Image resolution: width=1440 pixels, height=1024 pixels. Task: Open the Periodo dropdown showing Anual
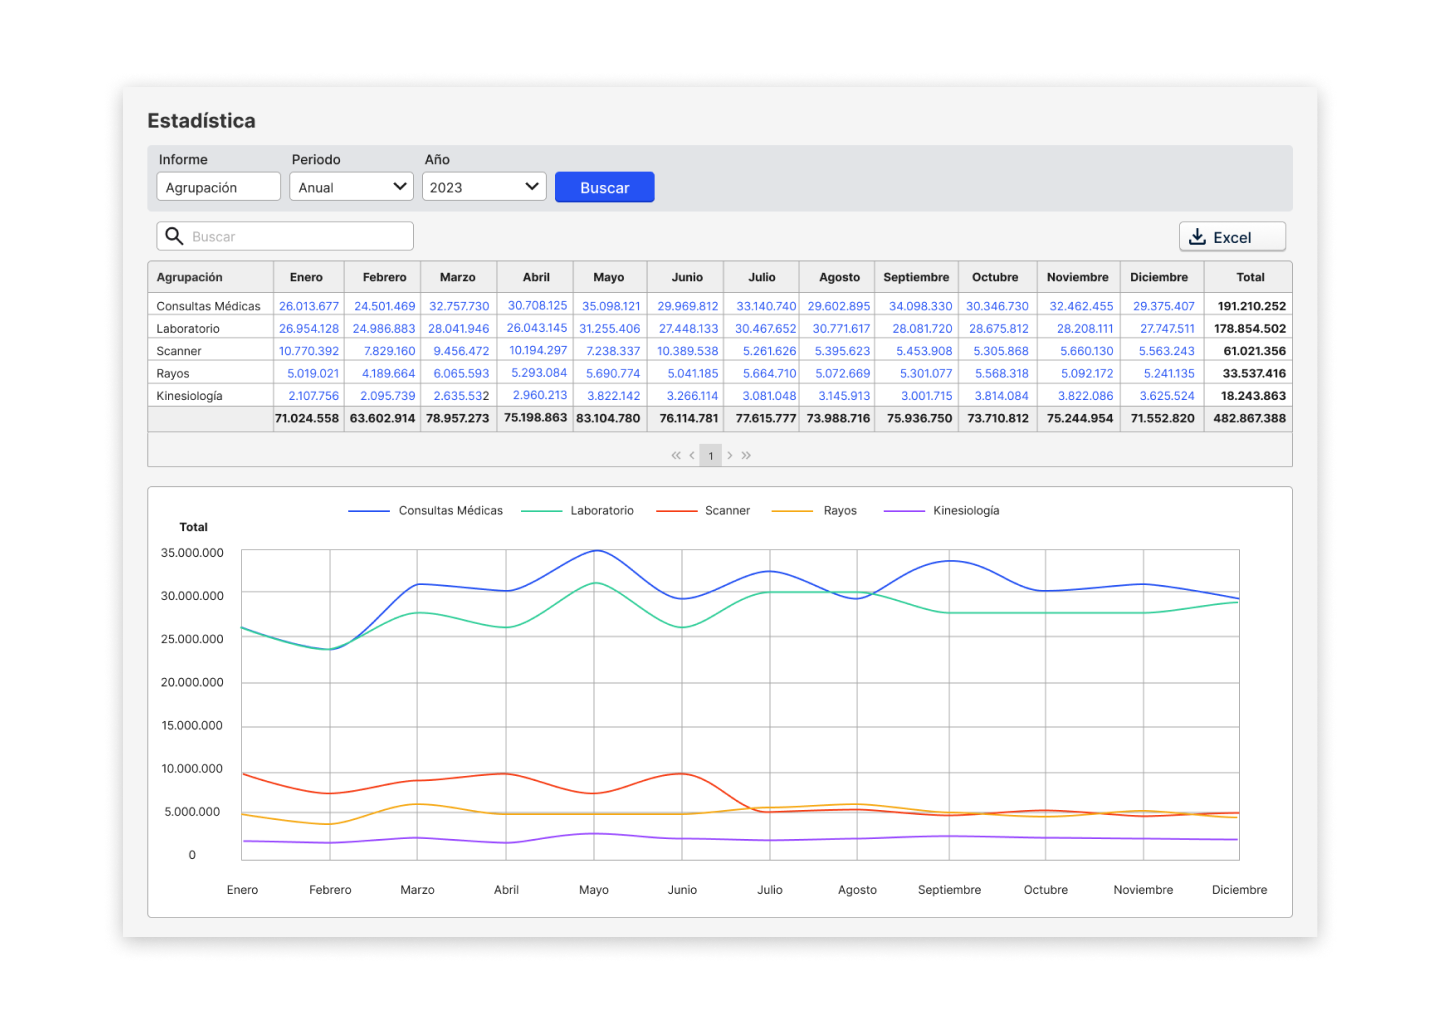click(x=351, y=187)
